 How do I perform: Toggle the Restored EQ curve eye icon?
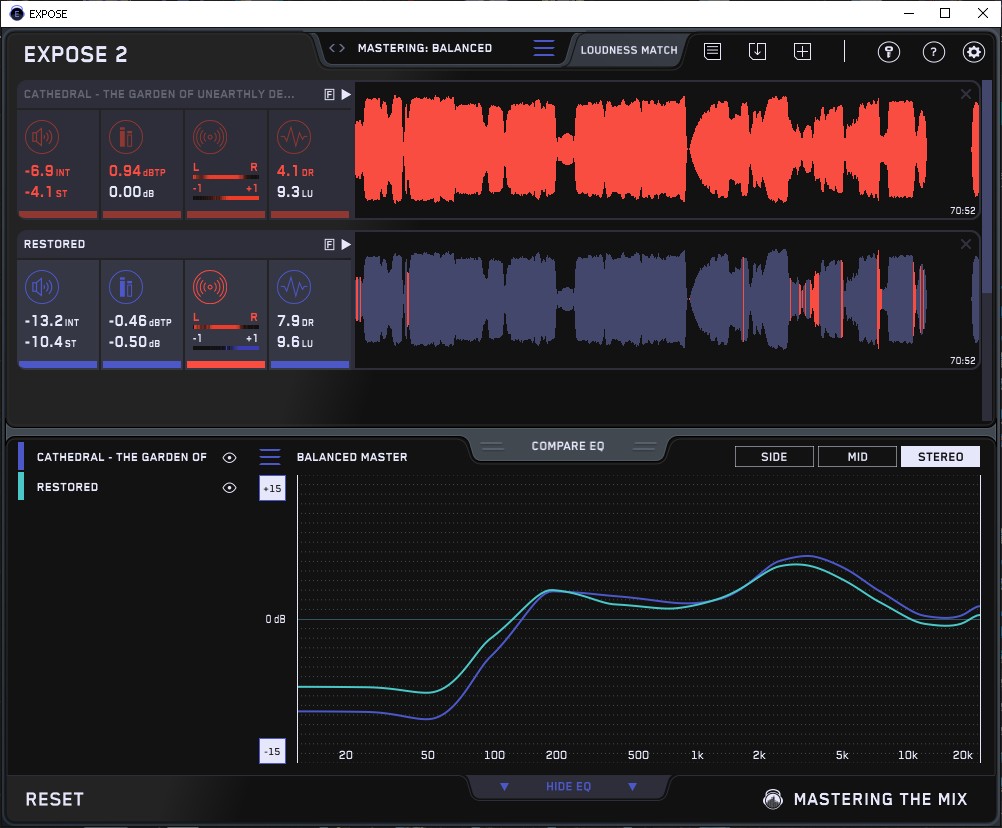pyautogui.click(x=230, y=487)
